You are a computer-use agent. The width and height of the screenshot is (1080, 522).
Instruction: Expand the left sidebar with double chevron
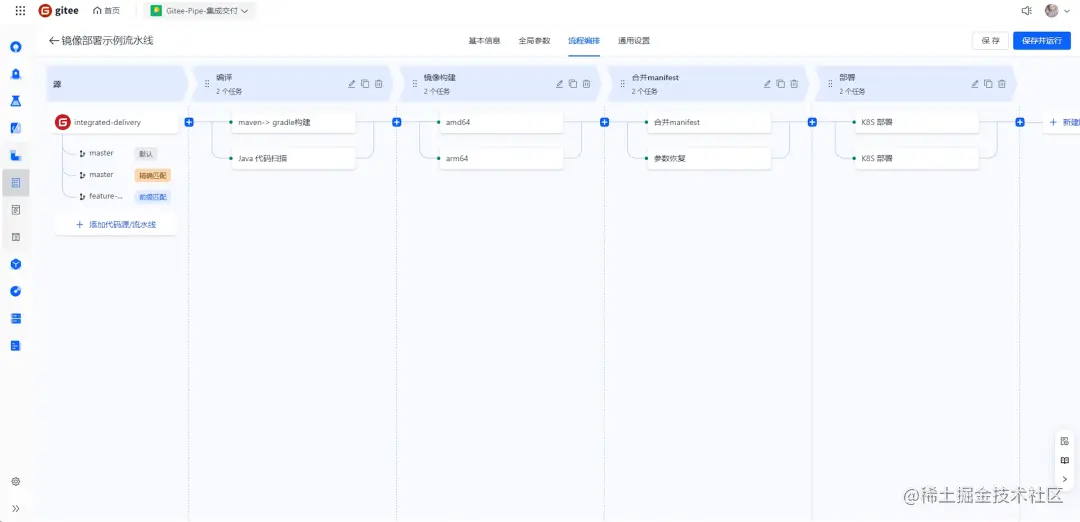[16, 508]
